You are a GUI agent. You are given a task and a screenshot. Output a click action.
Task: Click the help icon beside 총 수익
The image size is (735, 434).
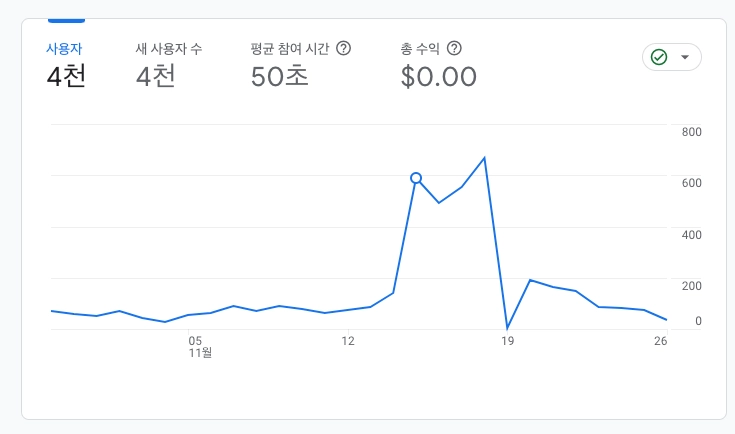[454, 48]
